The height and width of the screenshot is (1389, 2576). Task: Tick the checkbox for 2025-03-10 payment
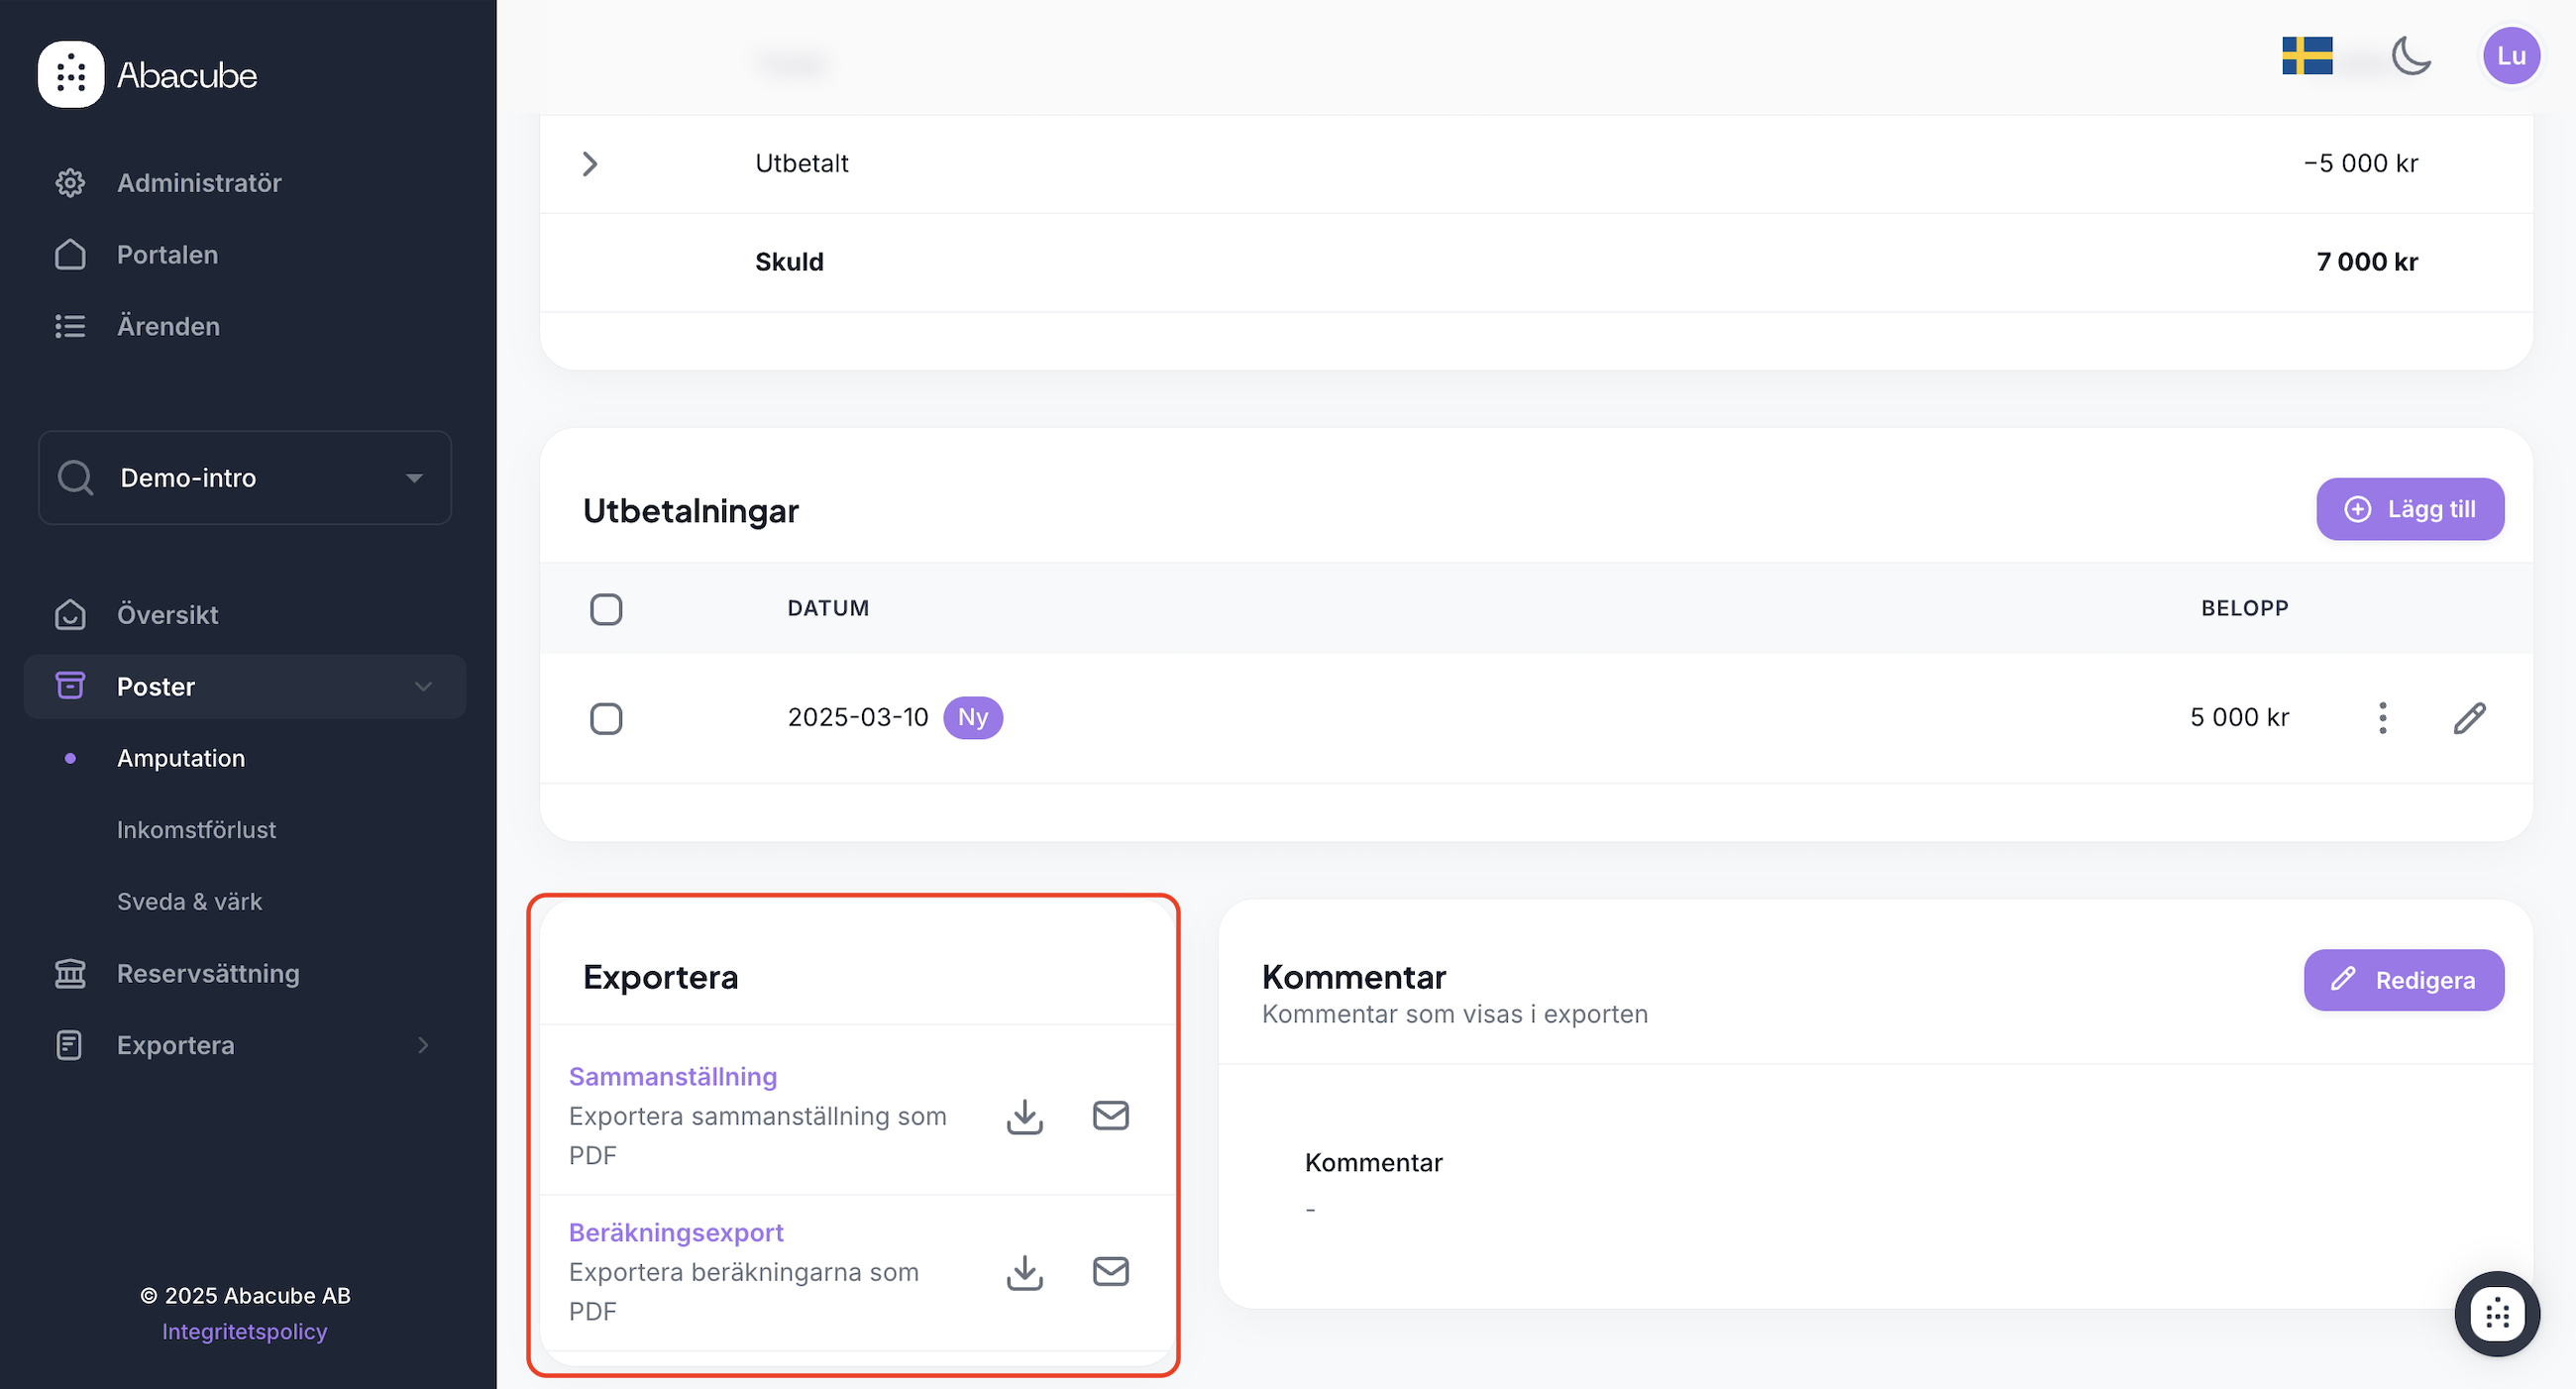pyautogui.click(x=606, y=718)
